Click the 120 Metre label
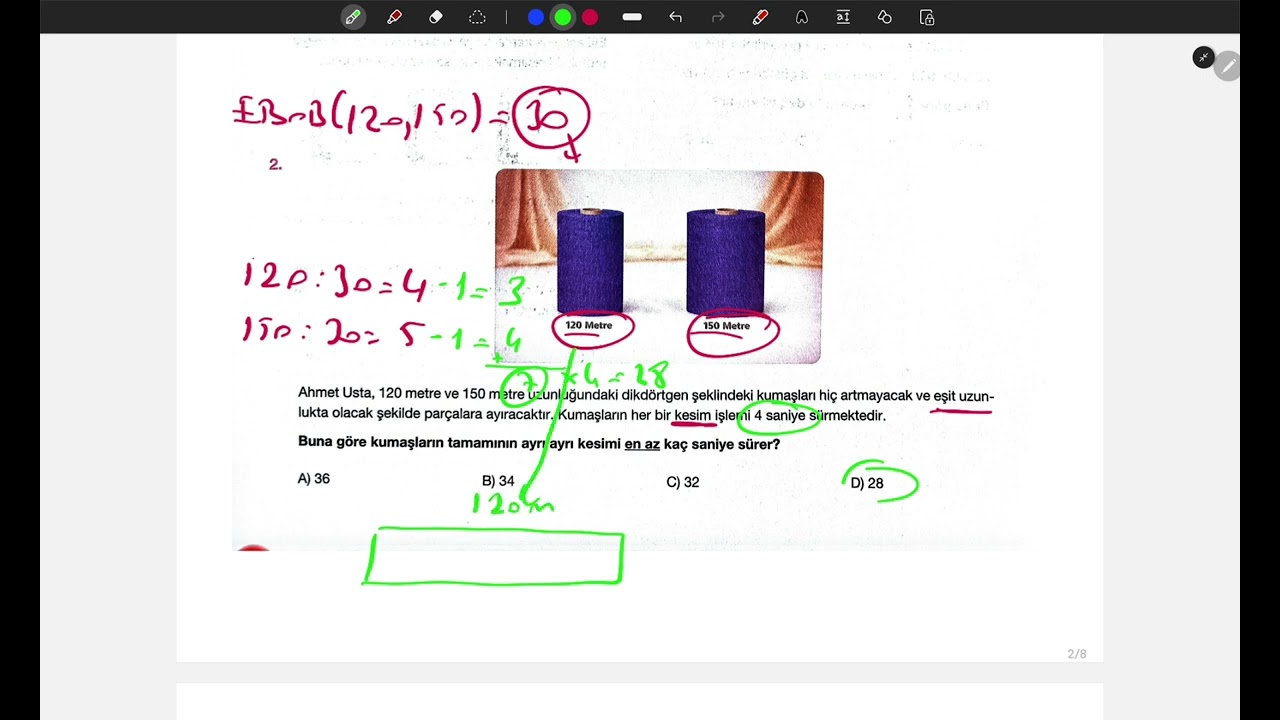Image resolution: width=1280 pixels, height=720 pixels. tap(589, 325)
